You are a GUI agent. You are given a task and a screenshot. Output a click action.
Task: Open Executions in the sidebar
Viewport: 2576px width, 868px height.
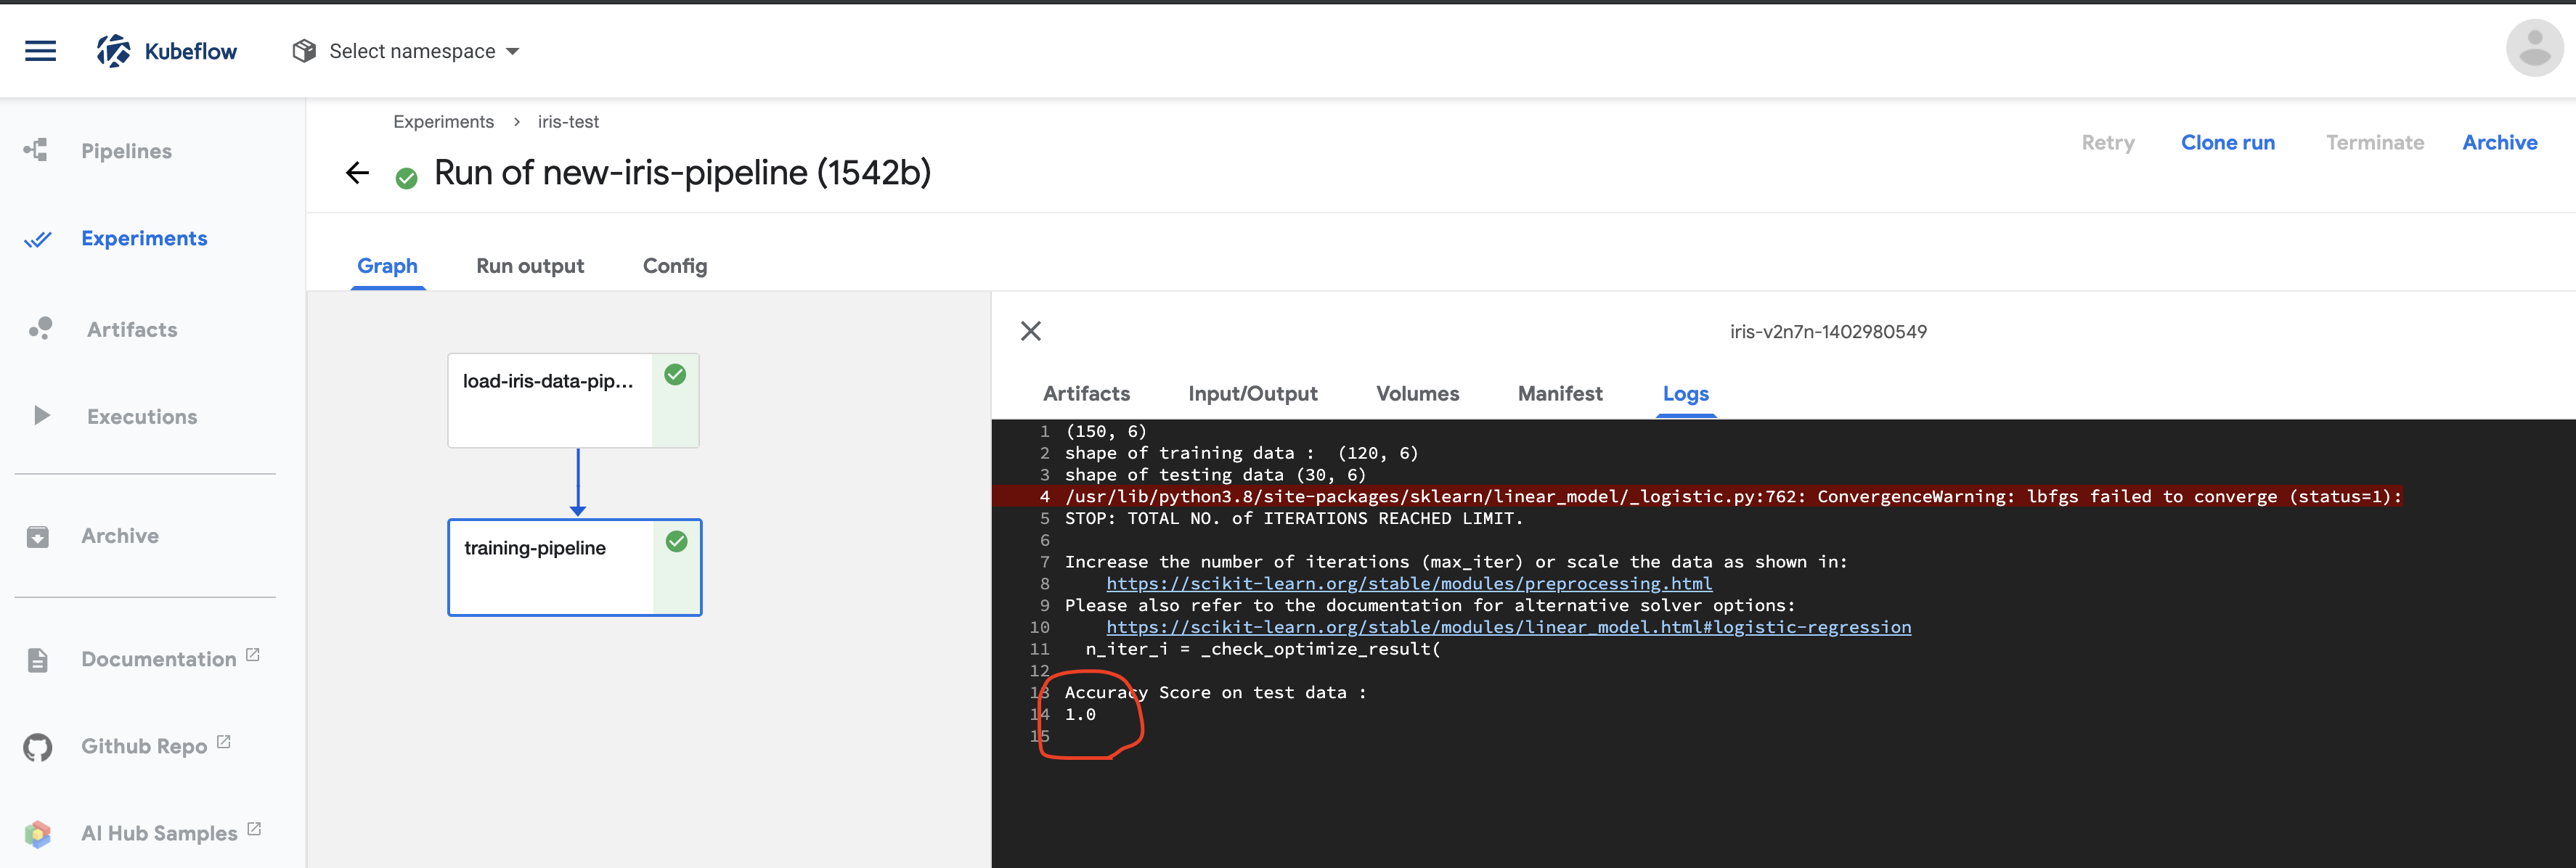tap(141, 416)
